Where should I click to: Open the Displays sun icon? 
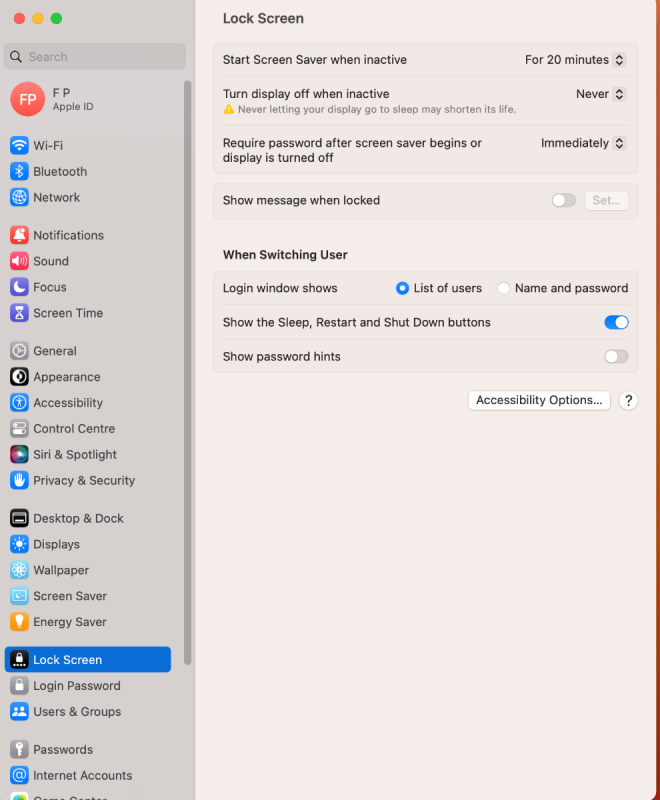[x=19, y=544]
